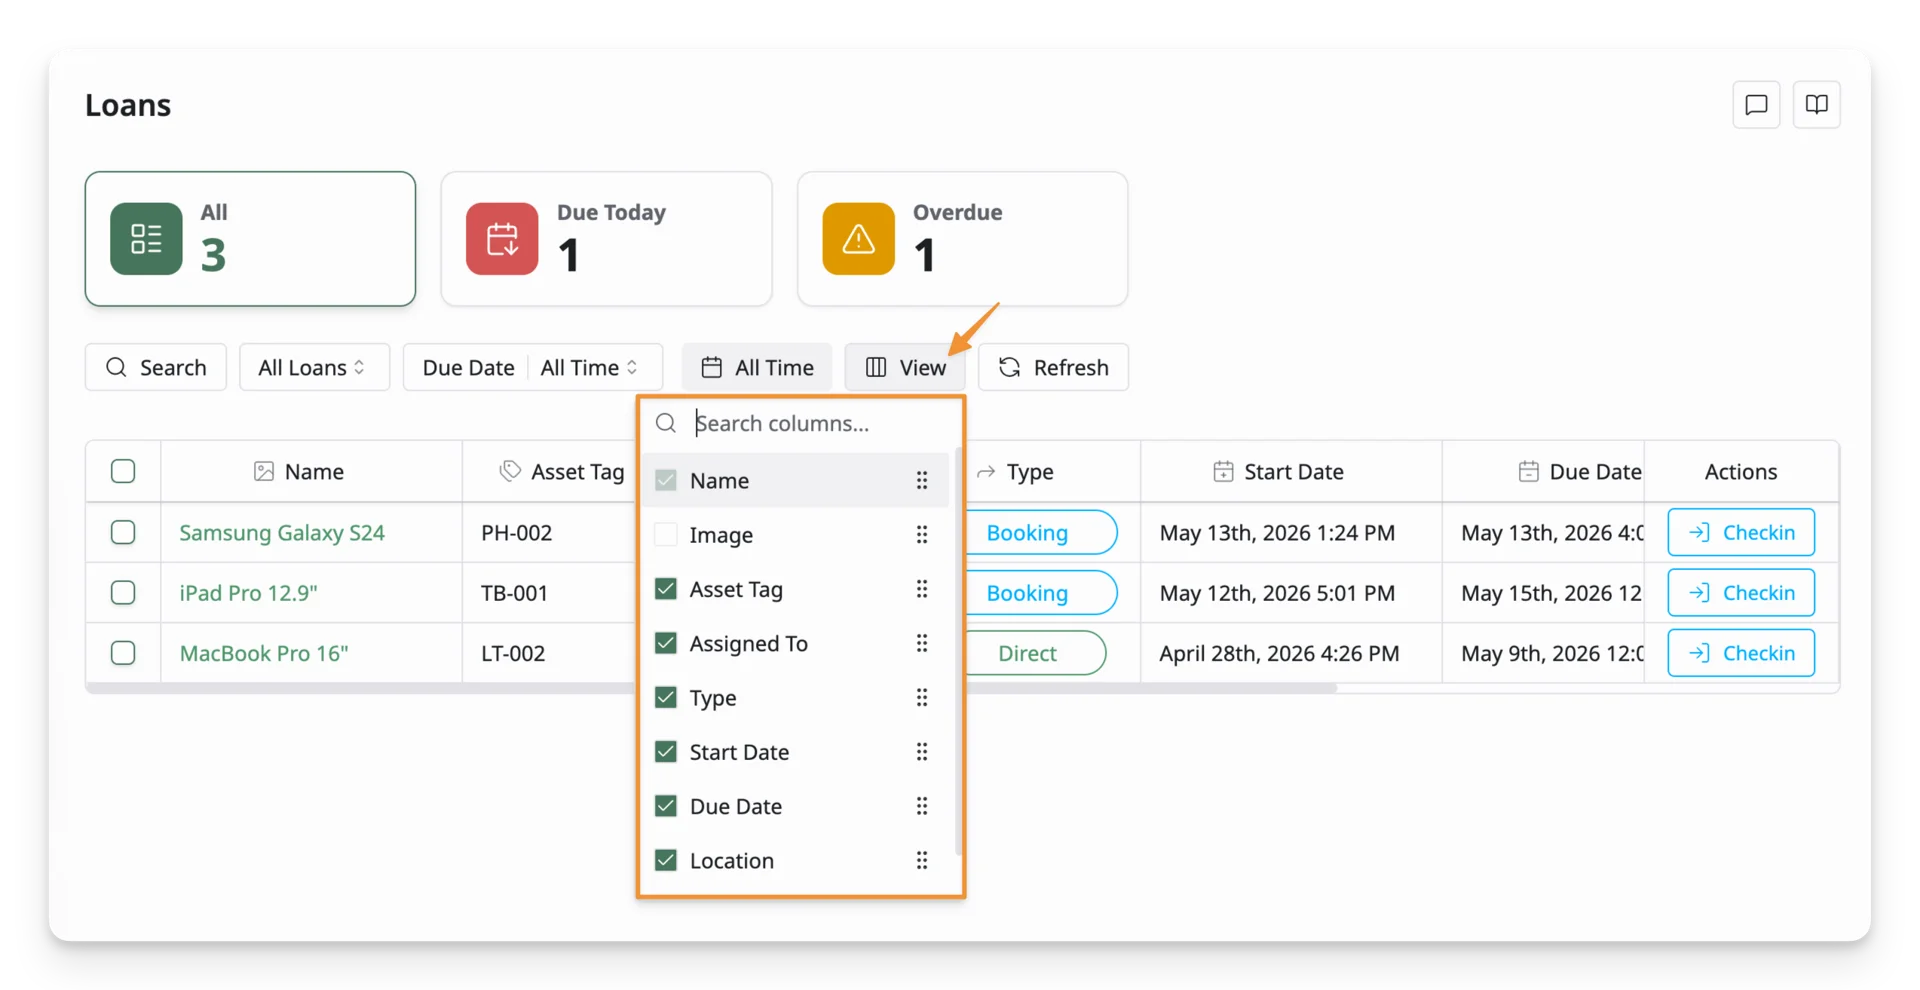Select the Overdue summary card
This screenshot has width=1920, height=990.
(x=962, y=239)
